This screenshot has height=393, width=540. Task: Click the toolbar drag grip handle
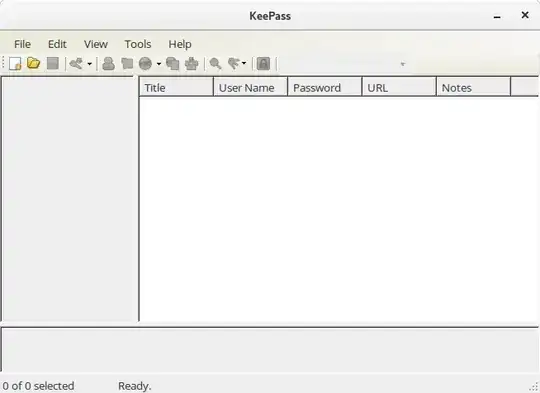click(4, 63)
